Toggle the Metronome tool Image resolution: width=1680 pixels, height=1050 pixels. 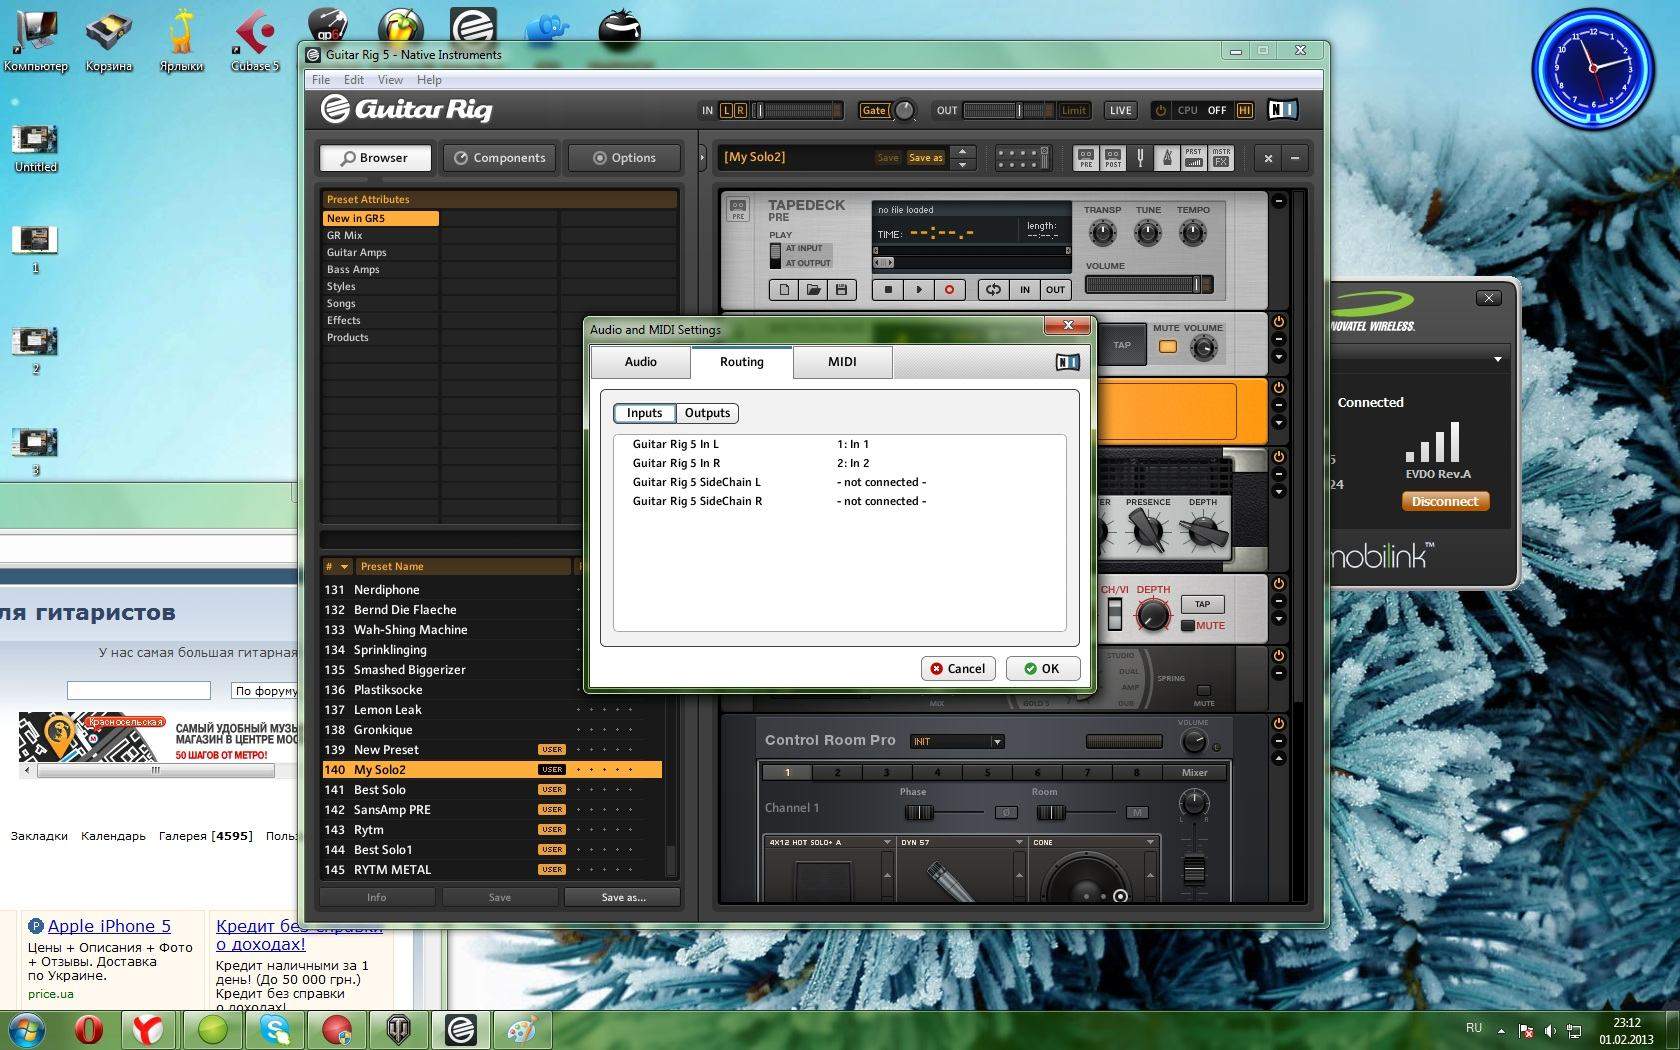(1166, 158)
